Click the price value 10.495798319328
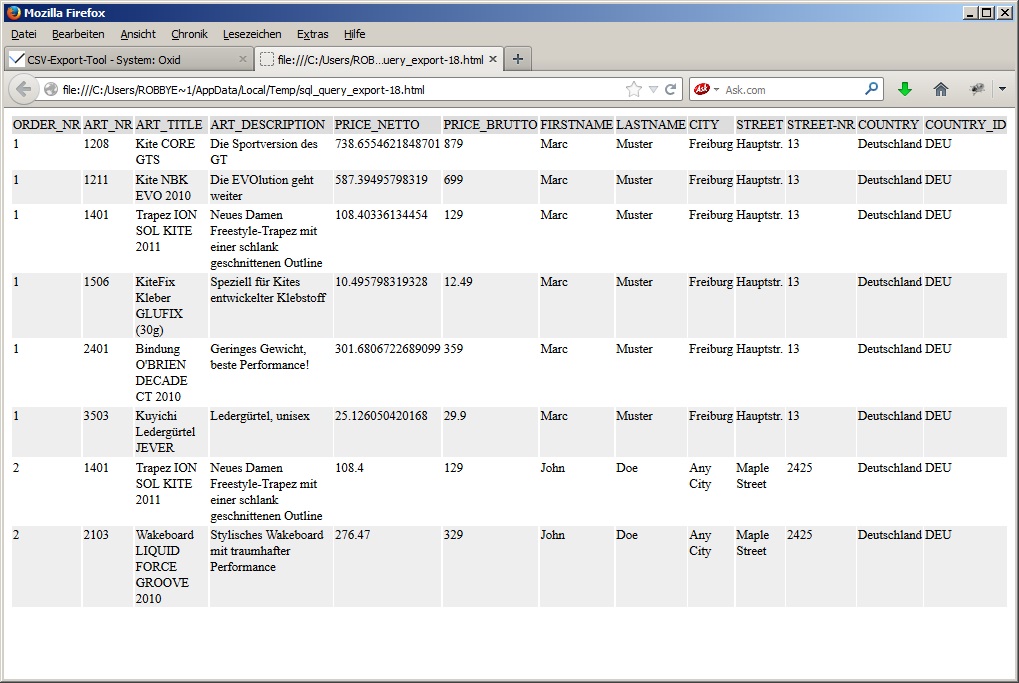The image size is (1019, 683). (381, 281)
